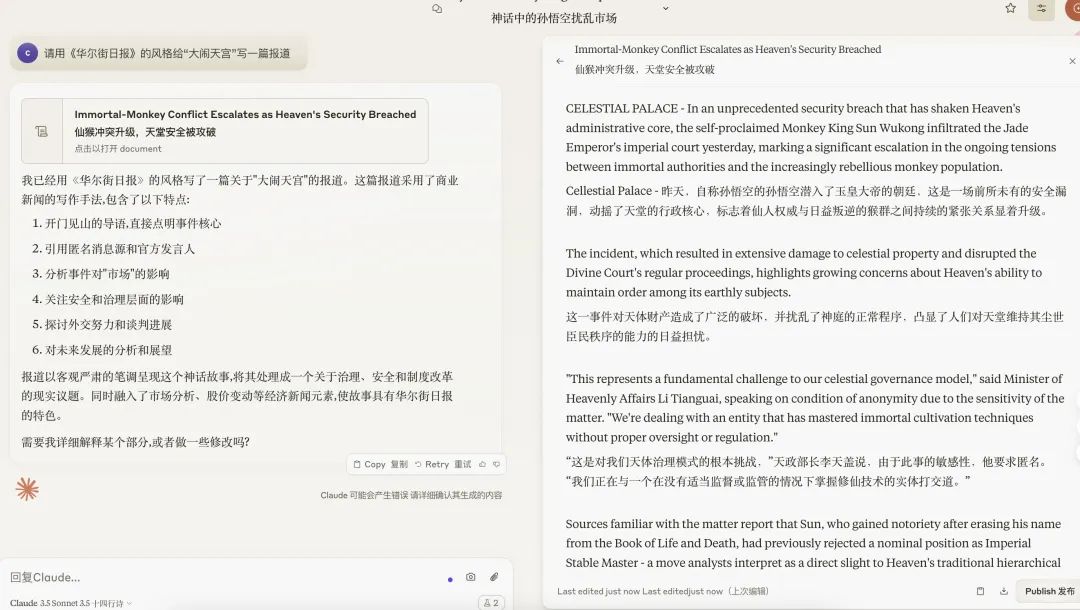1080x610 pixels.
Task: Star this conversation as favorite
Action: [1011, 8]
